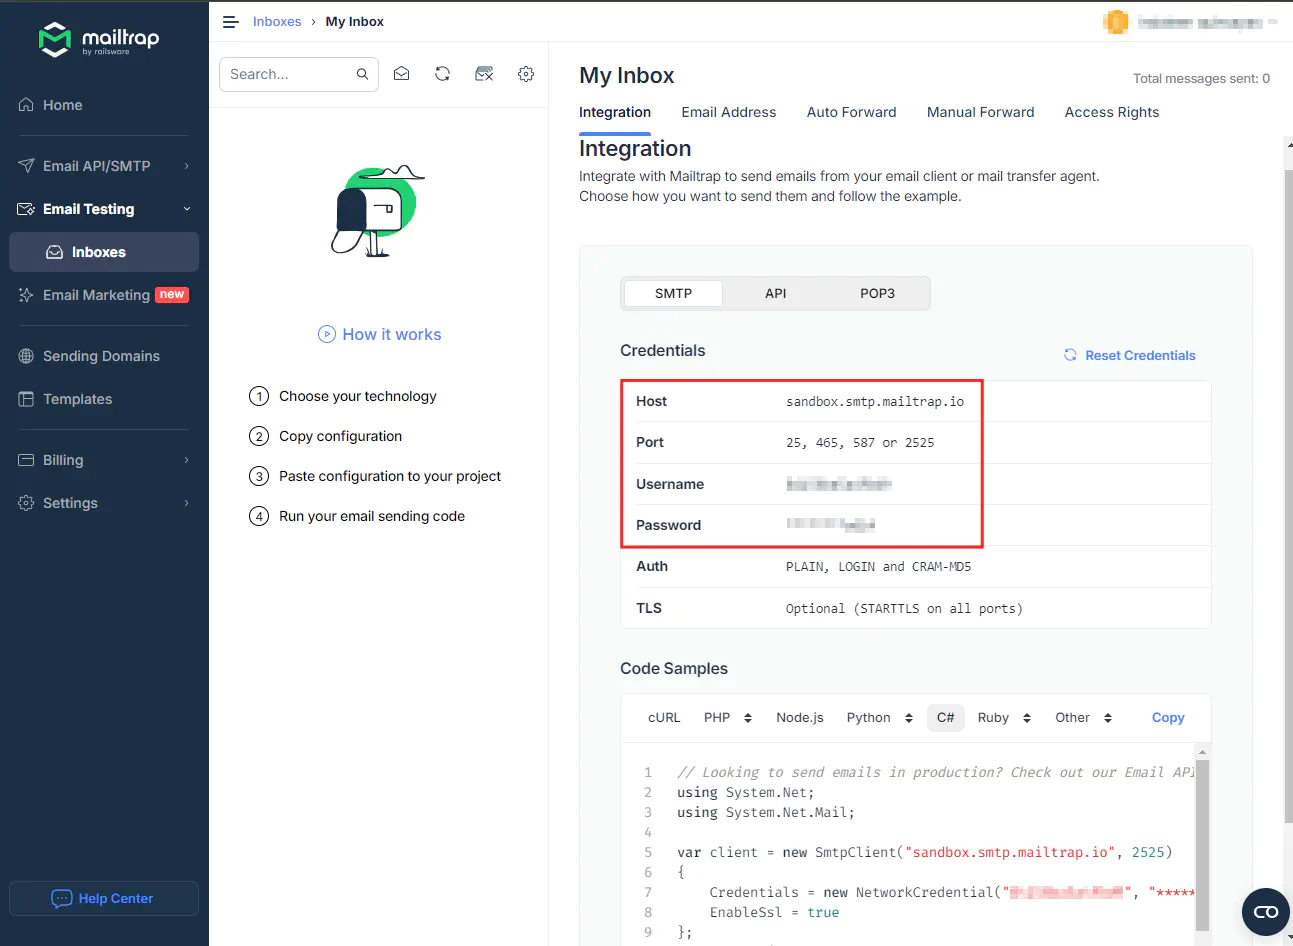1293x946 pixels.
Task: Select the API toggle option
Action: coord(776,293)
